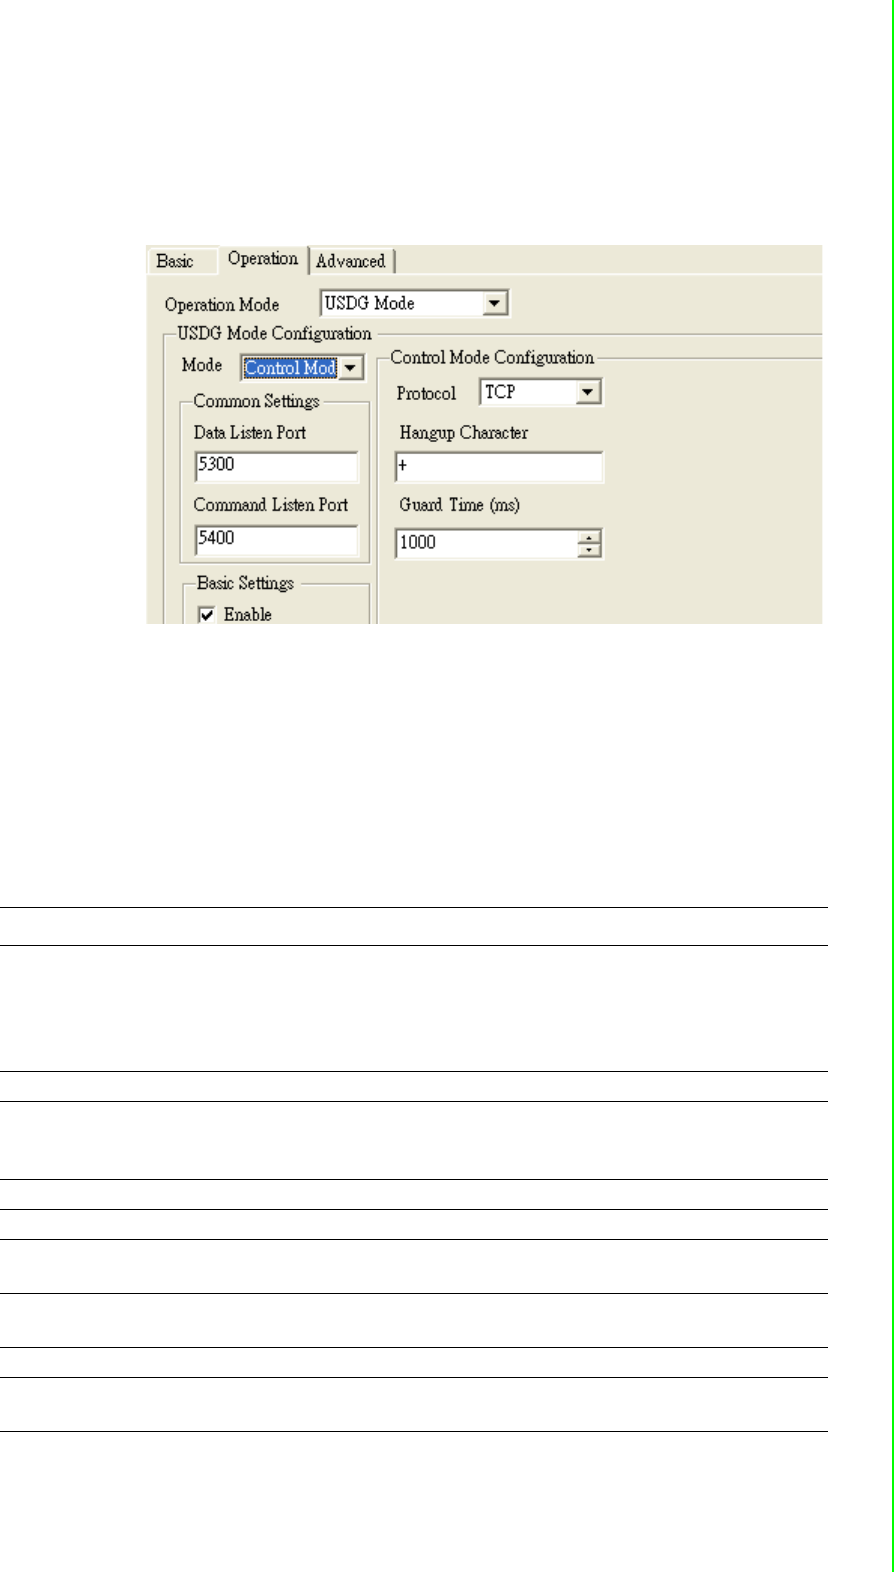894x1572 pixels.
Task: Click the Control Mode Configuration label
Action: 492,358
